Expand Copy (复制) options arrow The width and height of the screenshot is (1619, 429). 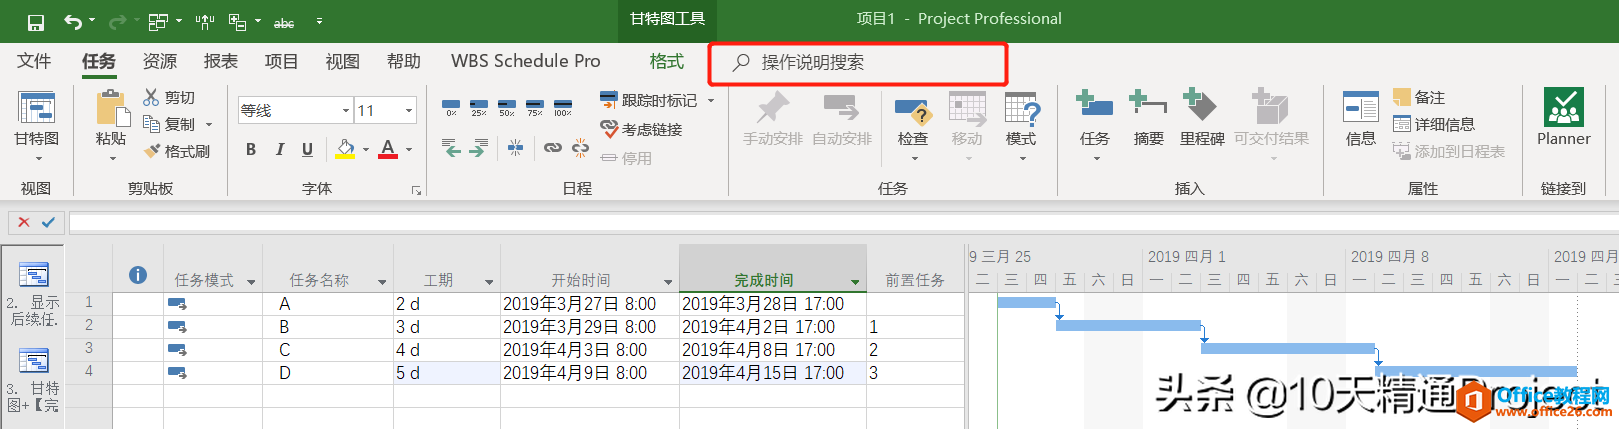tap(209, 125)
